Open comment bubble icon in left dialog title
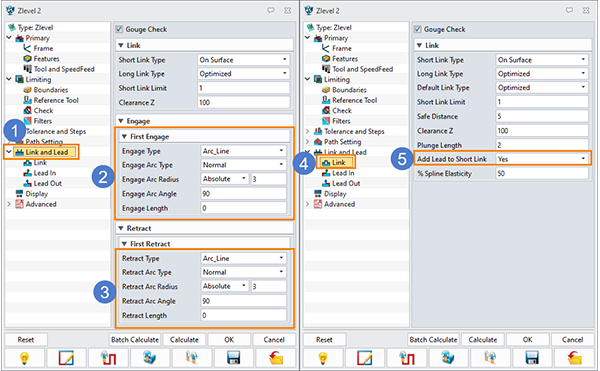Viewport: 600px width, 371px height. pyautogui.click(x=271, y=10)
